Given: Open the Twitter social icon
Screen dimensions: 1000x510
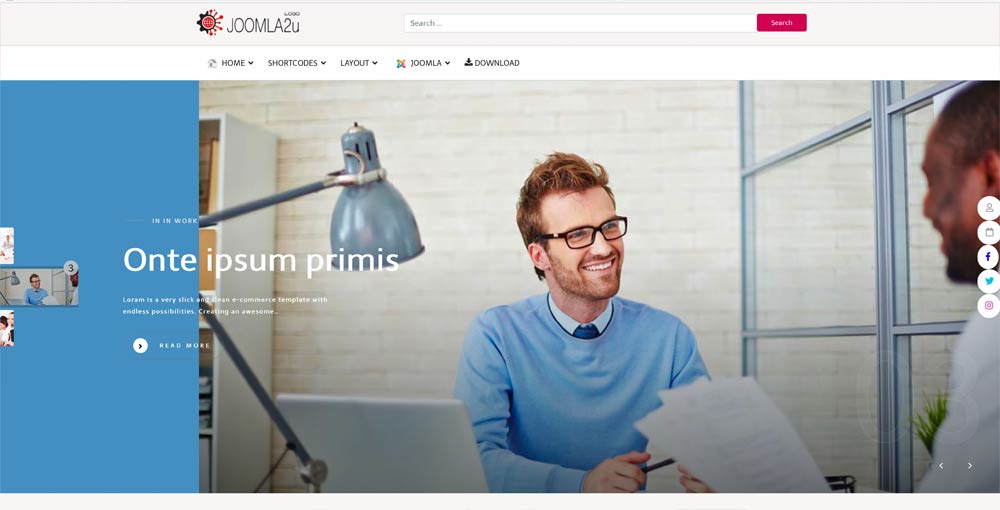Looking at the screenshot, I should [x=989, y=281].
